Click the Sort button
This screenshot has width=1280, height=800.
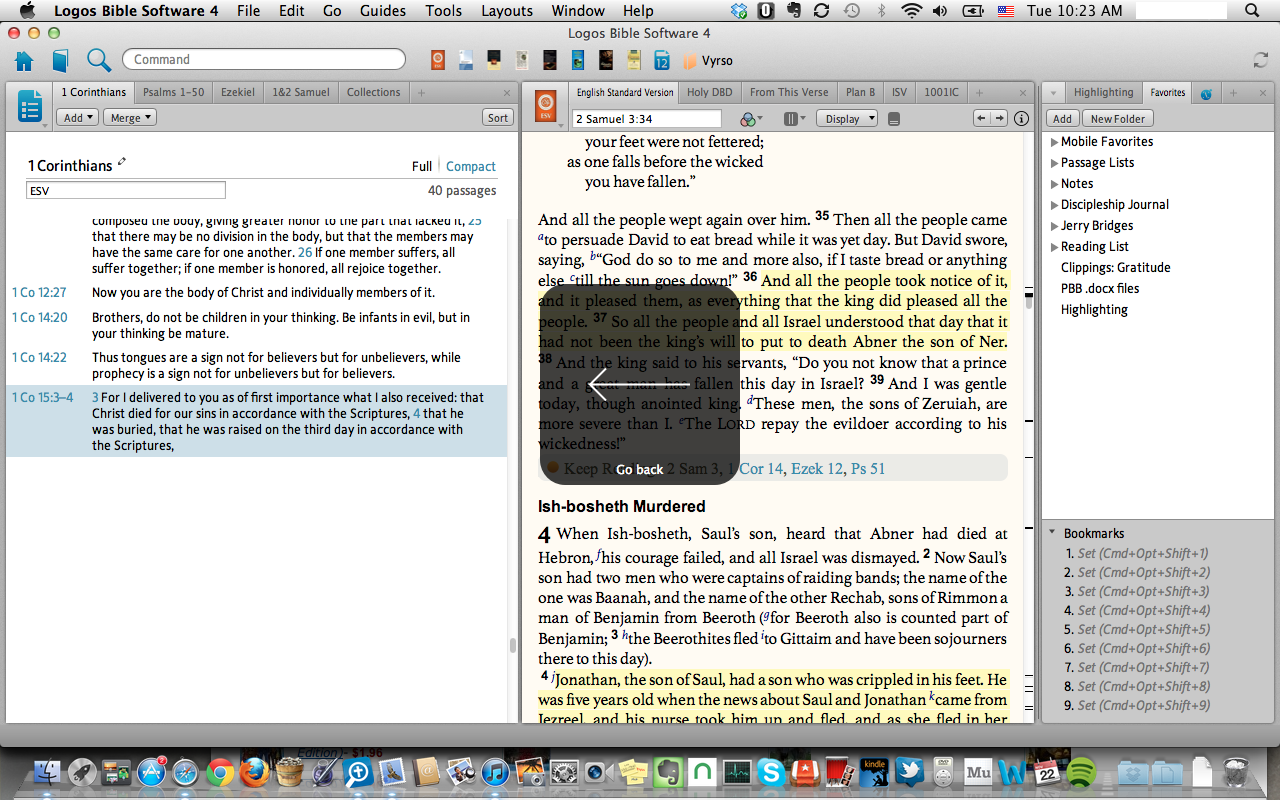498,118
